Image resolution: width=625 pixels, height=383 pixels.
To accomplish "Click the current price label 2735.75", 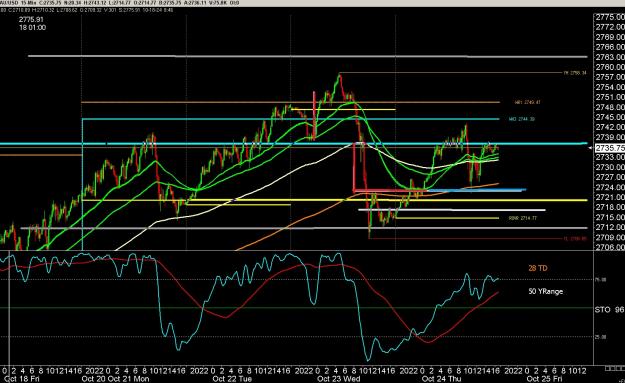I will pyautogui.click(x=610, y=148).
